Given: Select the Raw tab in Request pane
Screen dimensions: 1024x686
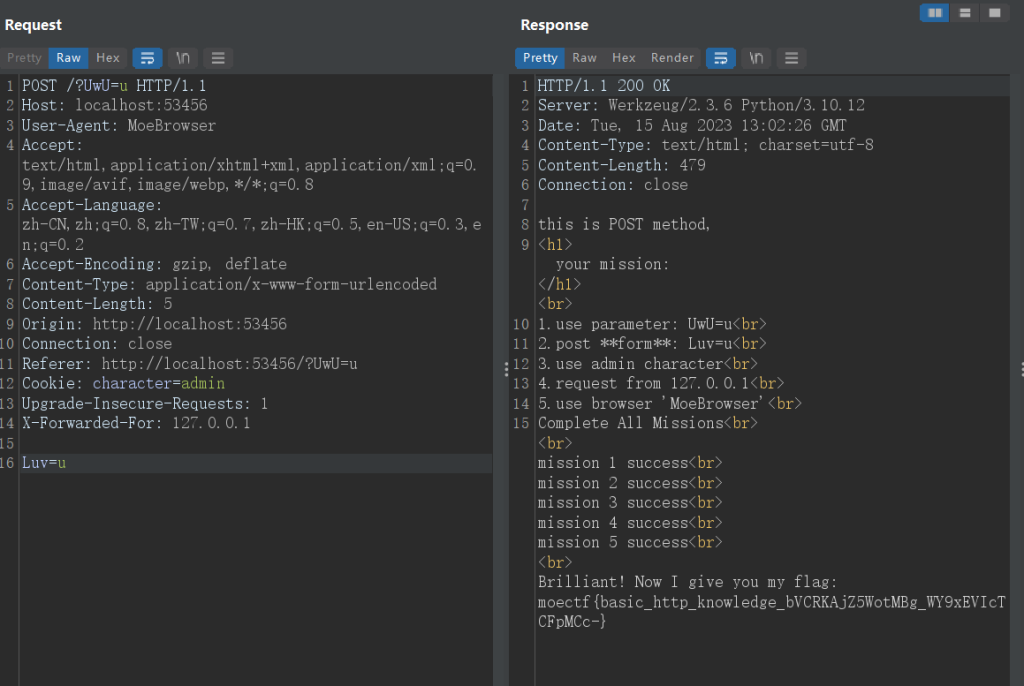Looking at the screenshot, I should click(x=69, y=58).
